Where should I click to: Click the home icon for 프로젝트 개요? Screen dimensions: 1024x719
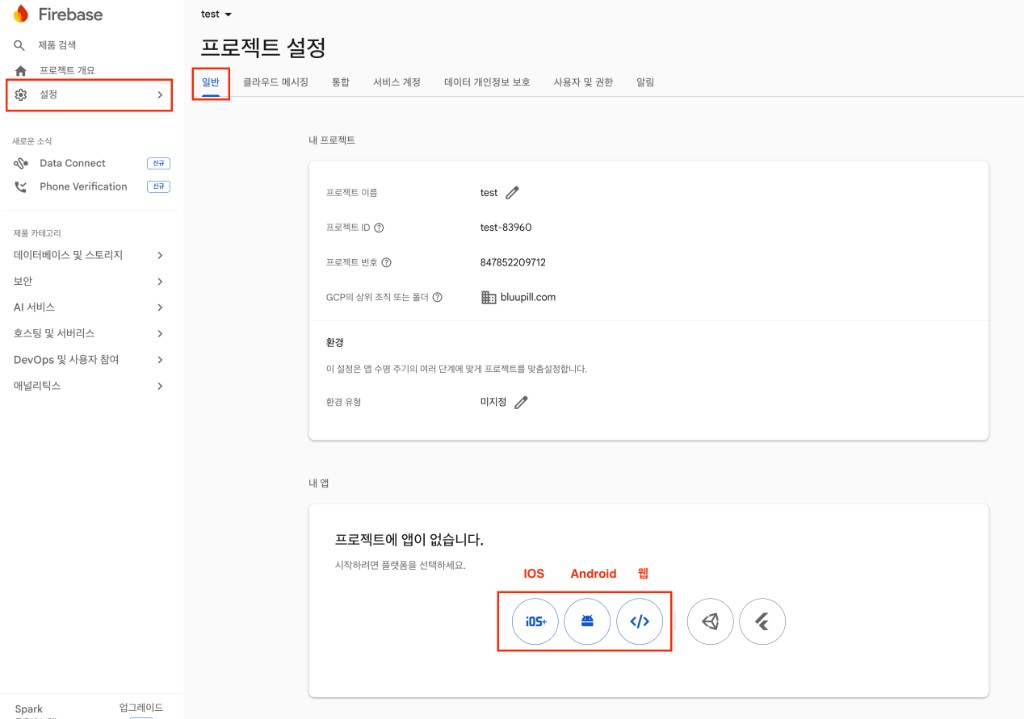coord(21,71)
